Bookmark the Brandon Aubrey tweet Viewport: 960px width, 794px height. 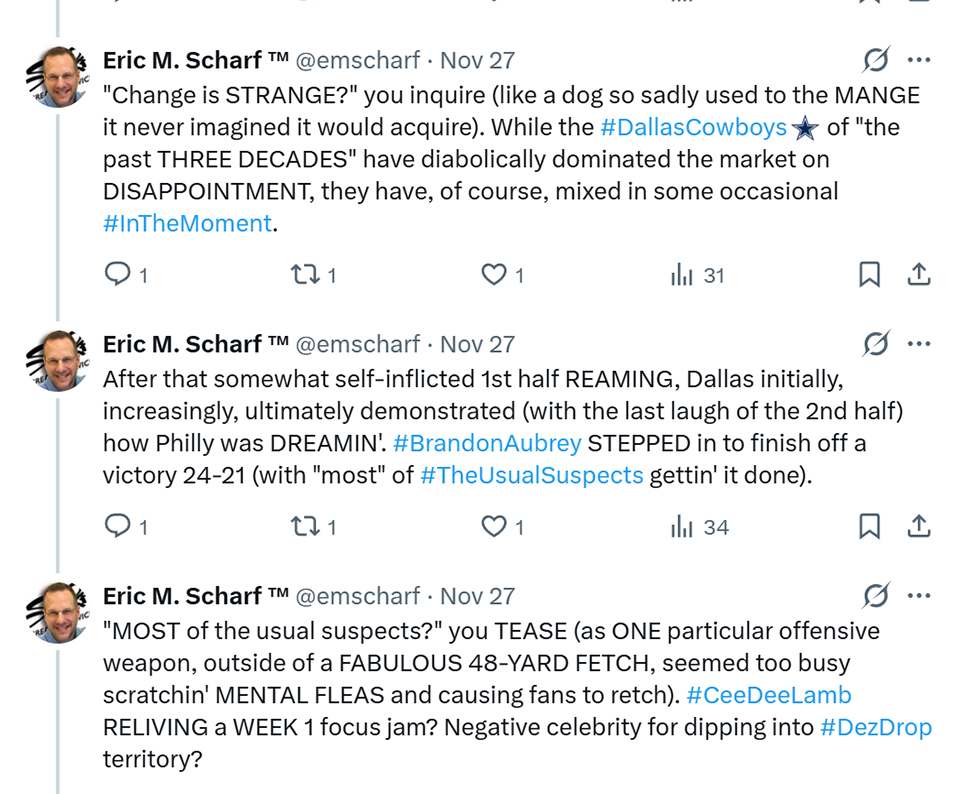click(870, 526)
